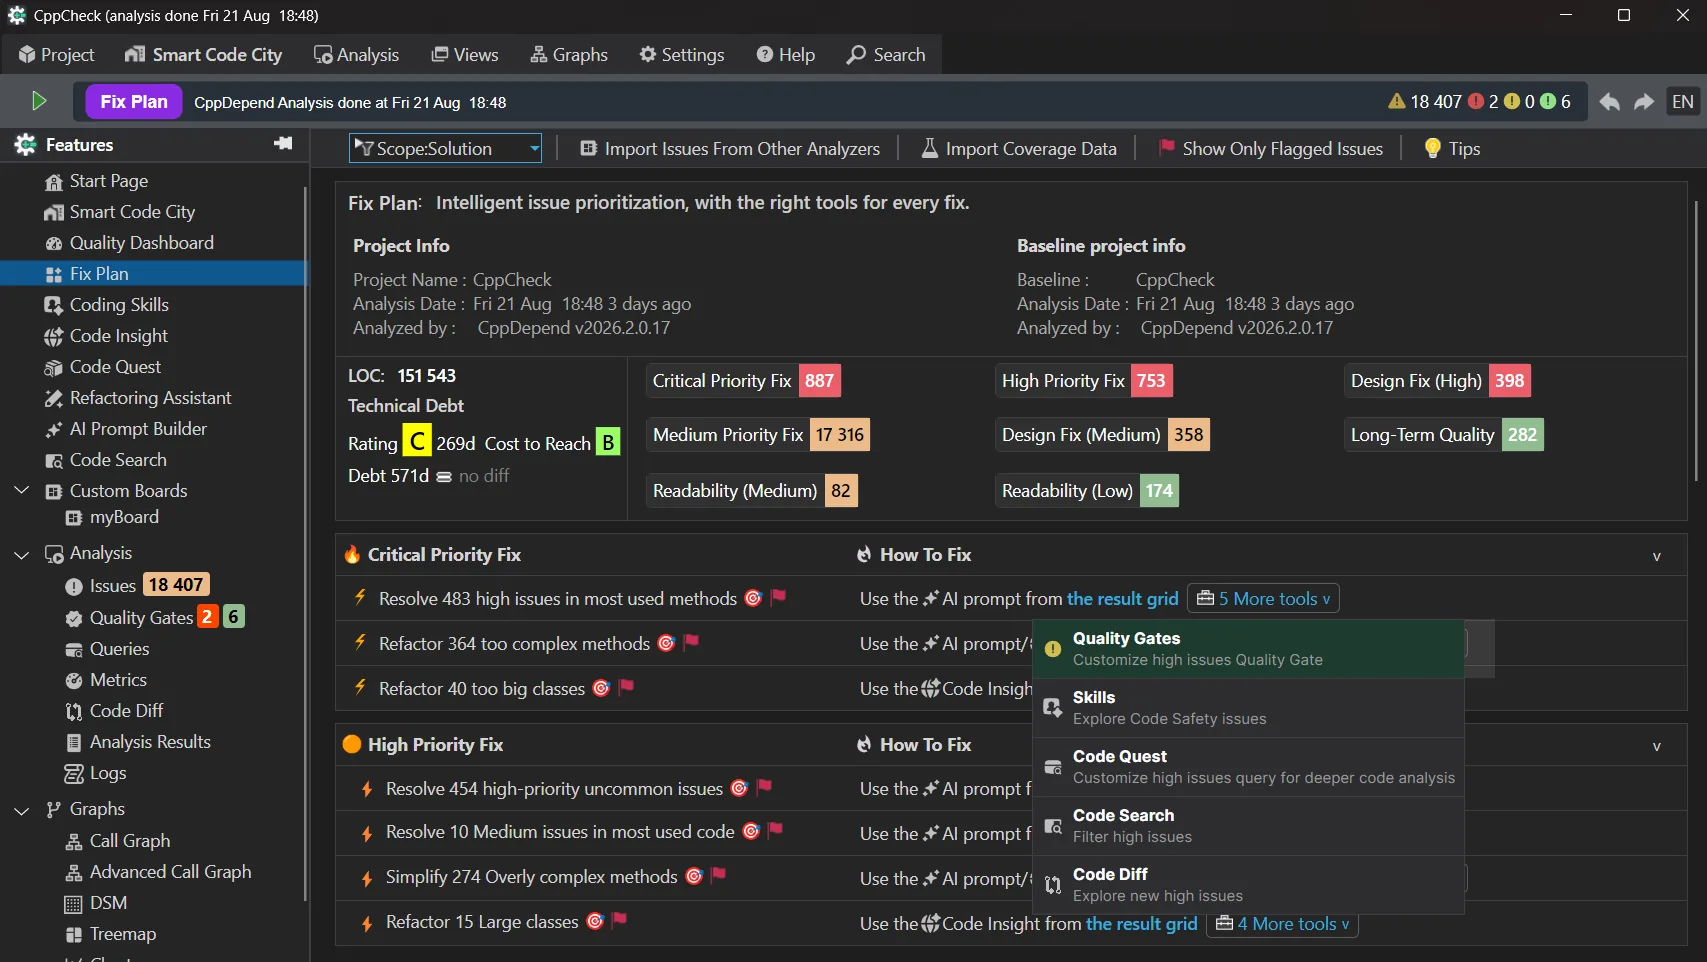Flag the Resolve 454 high-priority uncommon issues row
The image size is (1707, 962).
tap(765, 787)
